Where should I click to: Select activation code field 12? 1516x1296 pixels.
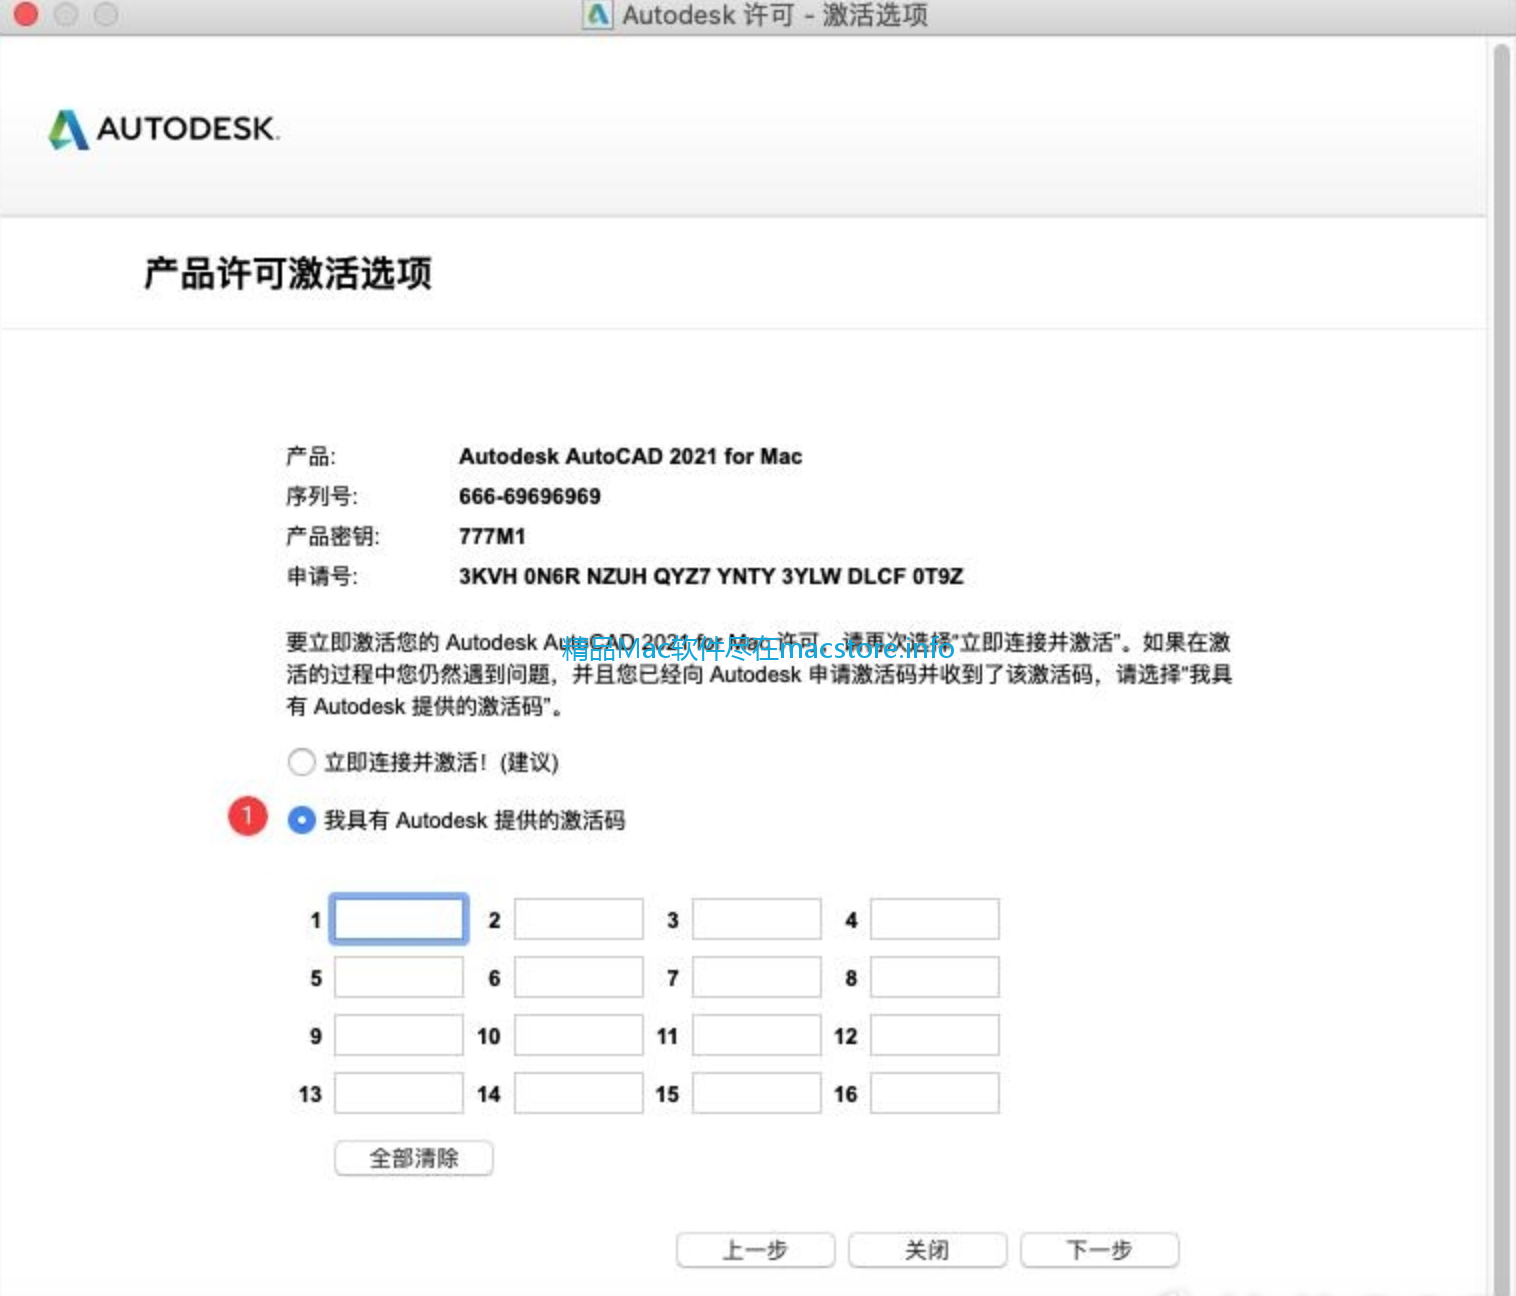tap(934, 1035)
